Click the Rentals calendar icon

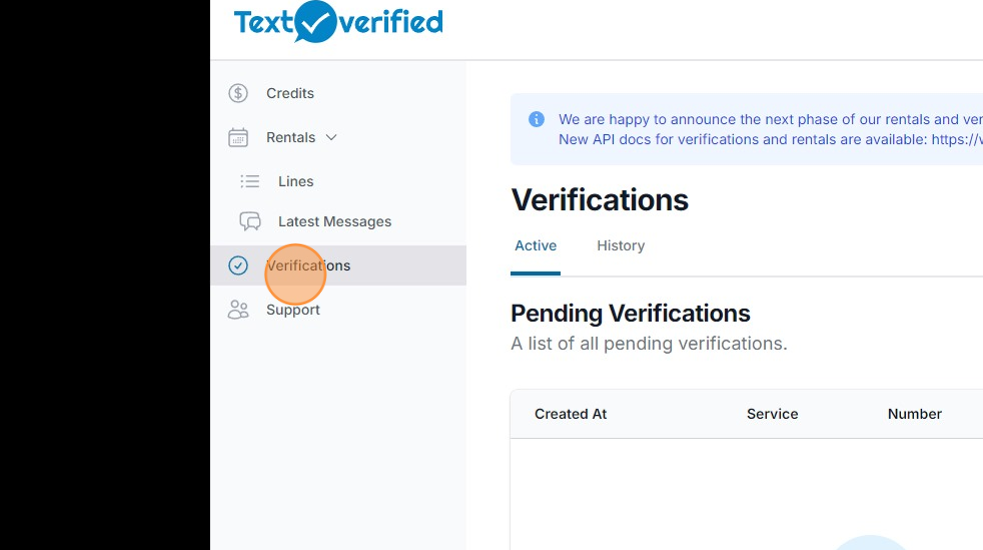[x=238, y=137]
